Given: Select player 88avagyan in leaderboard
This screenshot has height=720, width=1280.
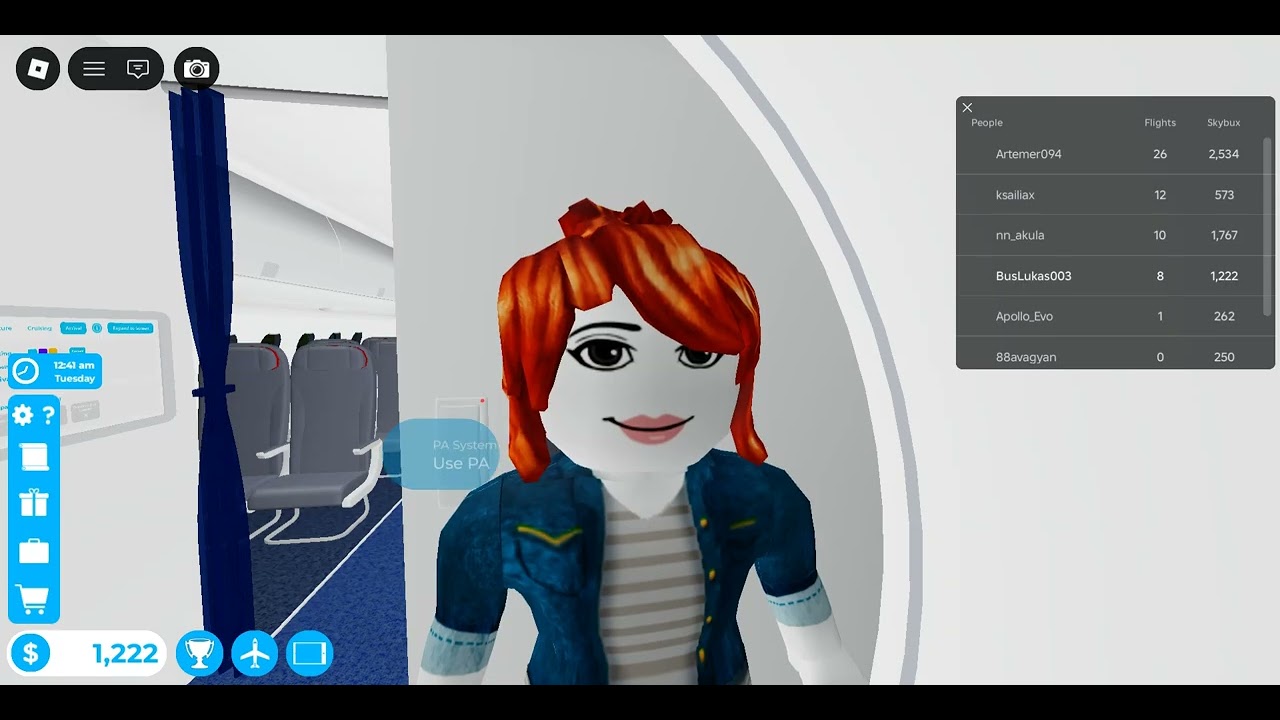Looking at the screenshot, I should (1026, 357).
